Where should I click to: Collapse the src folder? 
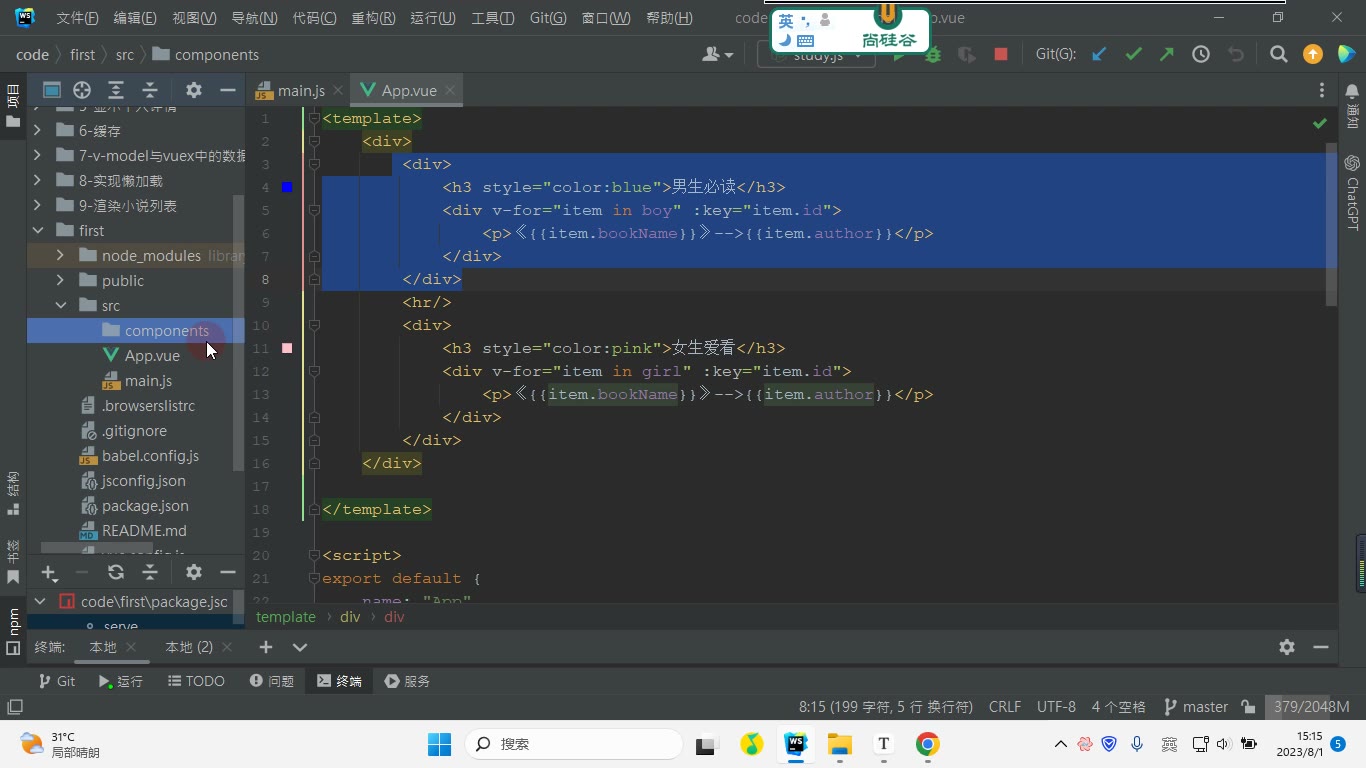[x=60, y=306]
